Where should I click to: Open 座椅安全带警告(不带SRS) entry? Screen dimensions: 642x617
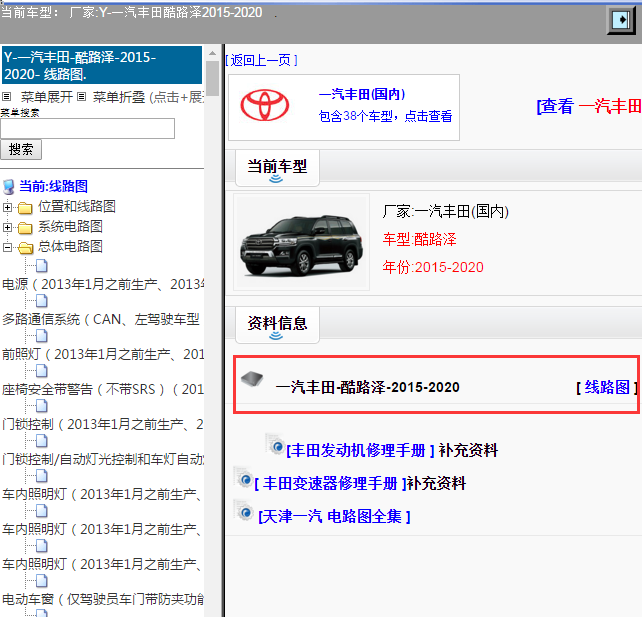pyautogui.click(x=103, y=389)
